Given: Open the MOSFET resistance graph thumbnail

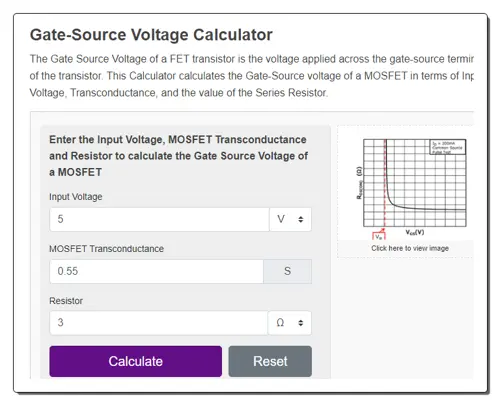Looking at the screenshot, I should (411, 189).
